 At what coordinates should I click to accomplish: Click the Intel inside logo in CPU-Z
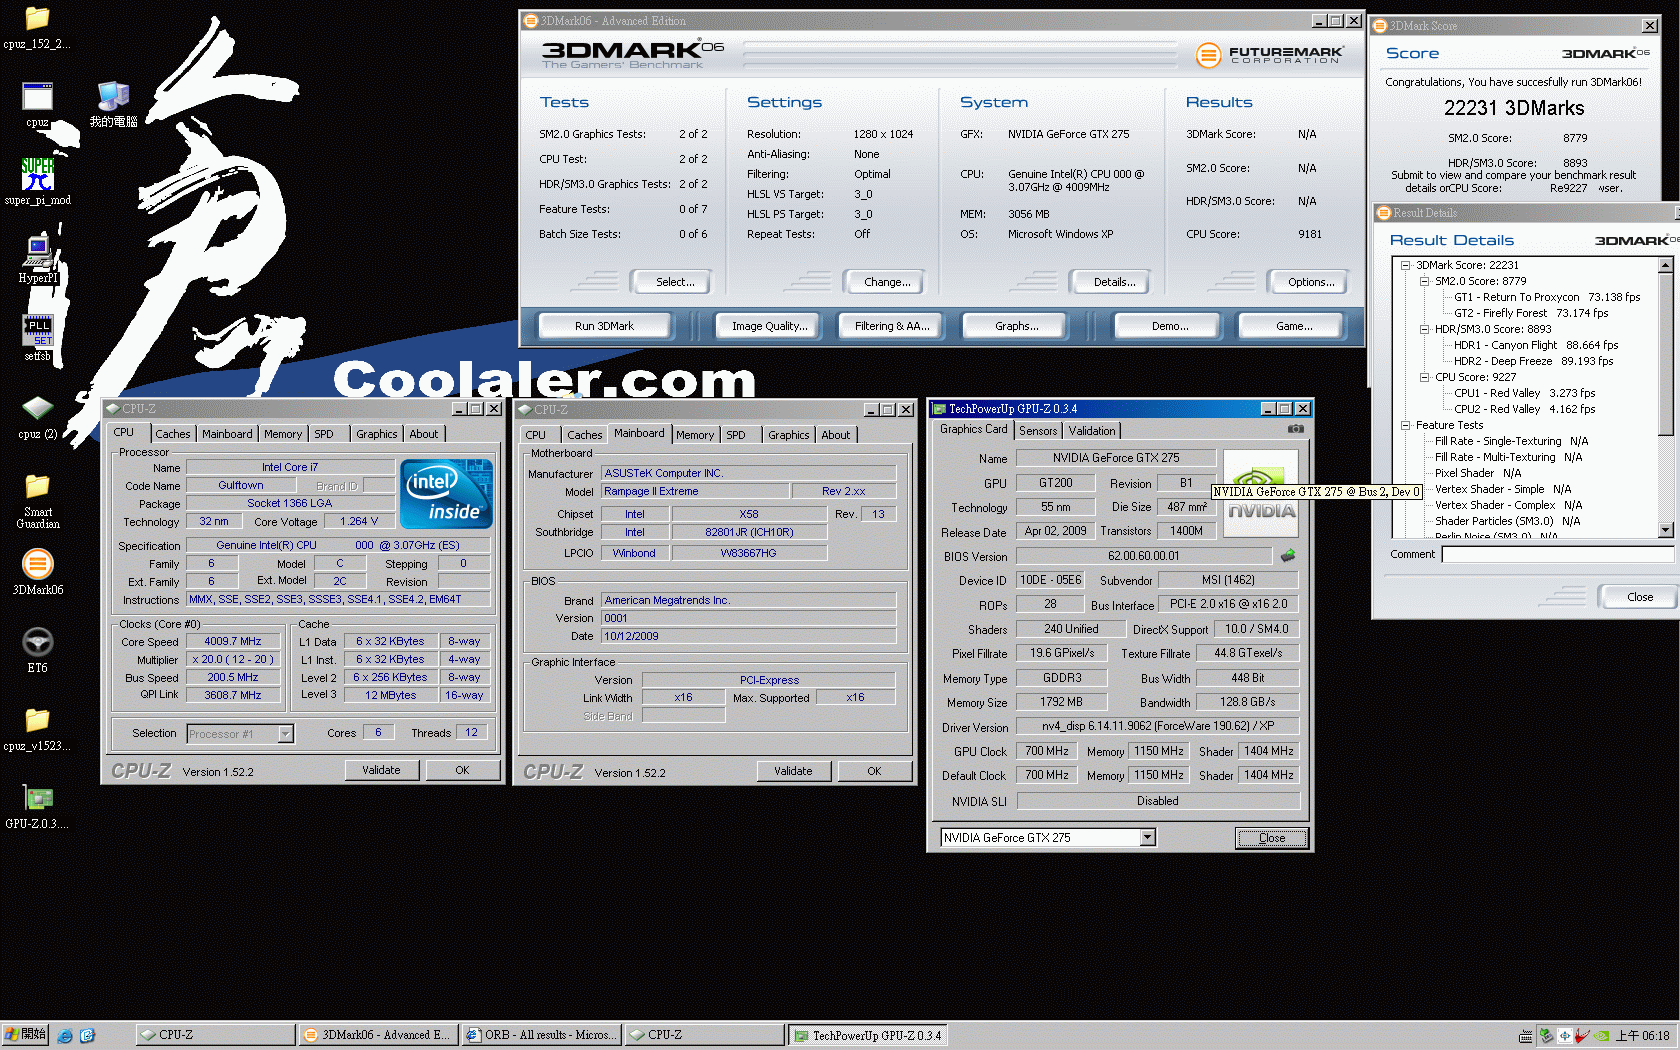446,493
